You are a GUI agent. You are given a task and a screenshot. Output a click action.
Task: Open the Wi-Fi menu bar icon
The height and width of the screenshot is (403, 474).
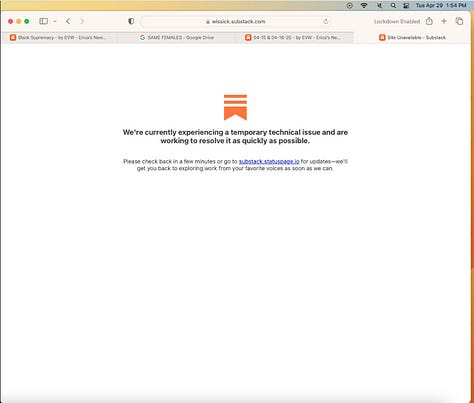364,5
